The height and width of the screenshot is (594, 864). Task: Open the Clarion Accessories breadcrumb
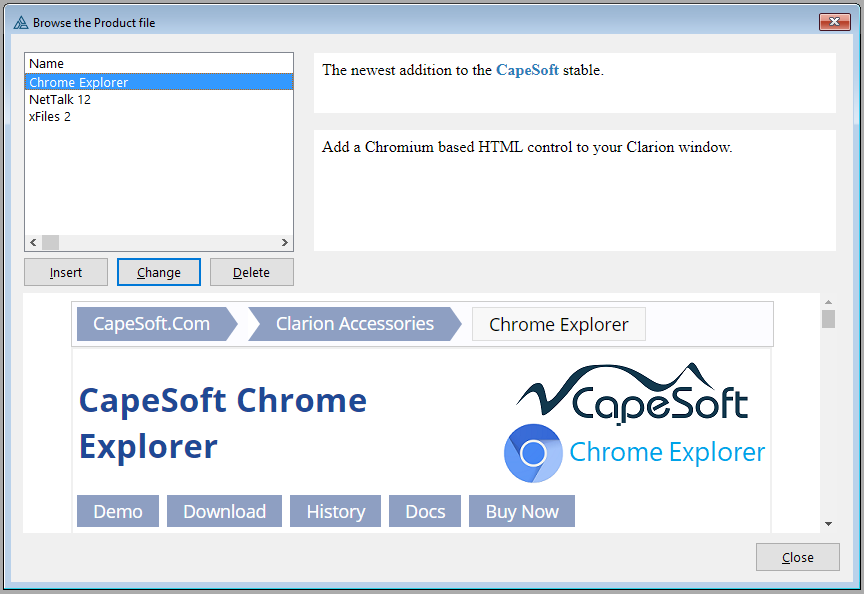354,324
